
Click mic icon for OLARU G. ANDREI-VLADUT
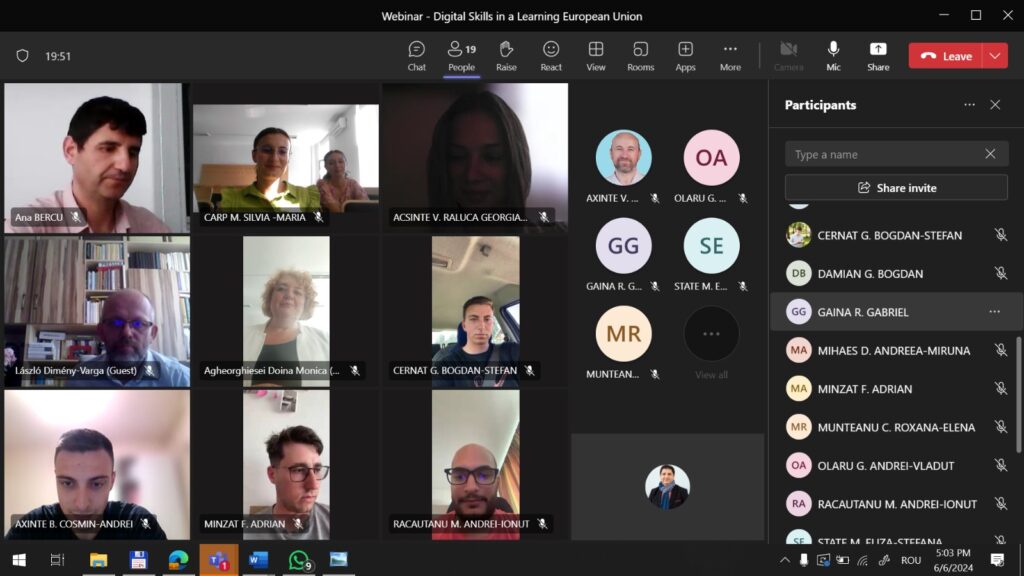[x=1000, y=466]
